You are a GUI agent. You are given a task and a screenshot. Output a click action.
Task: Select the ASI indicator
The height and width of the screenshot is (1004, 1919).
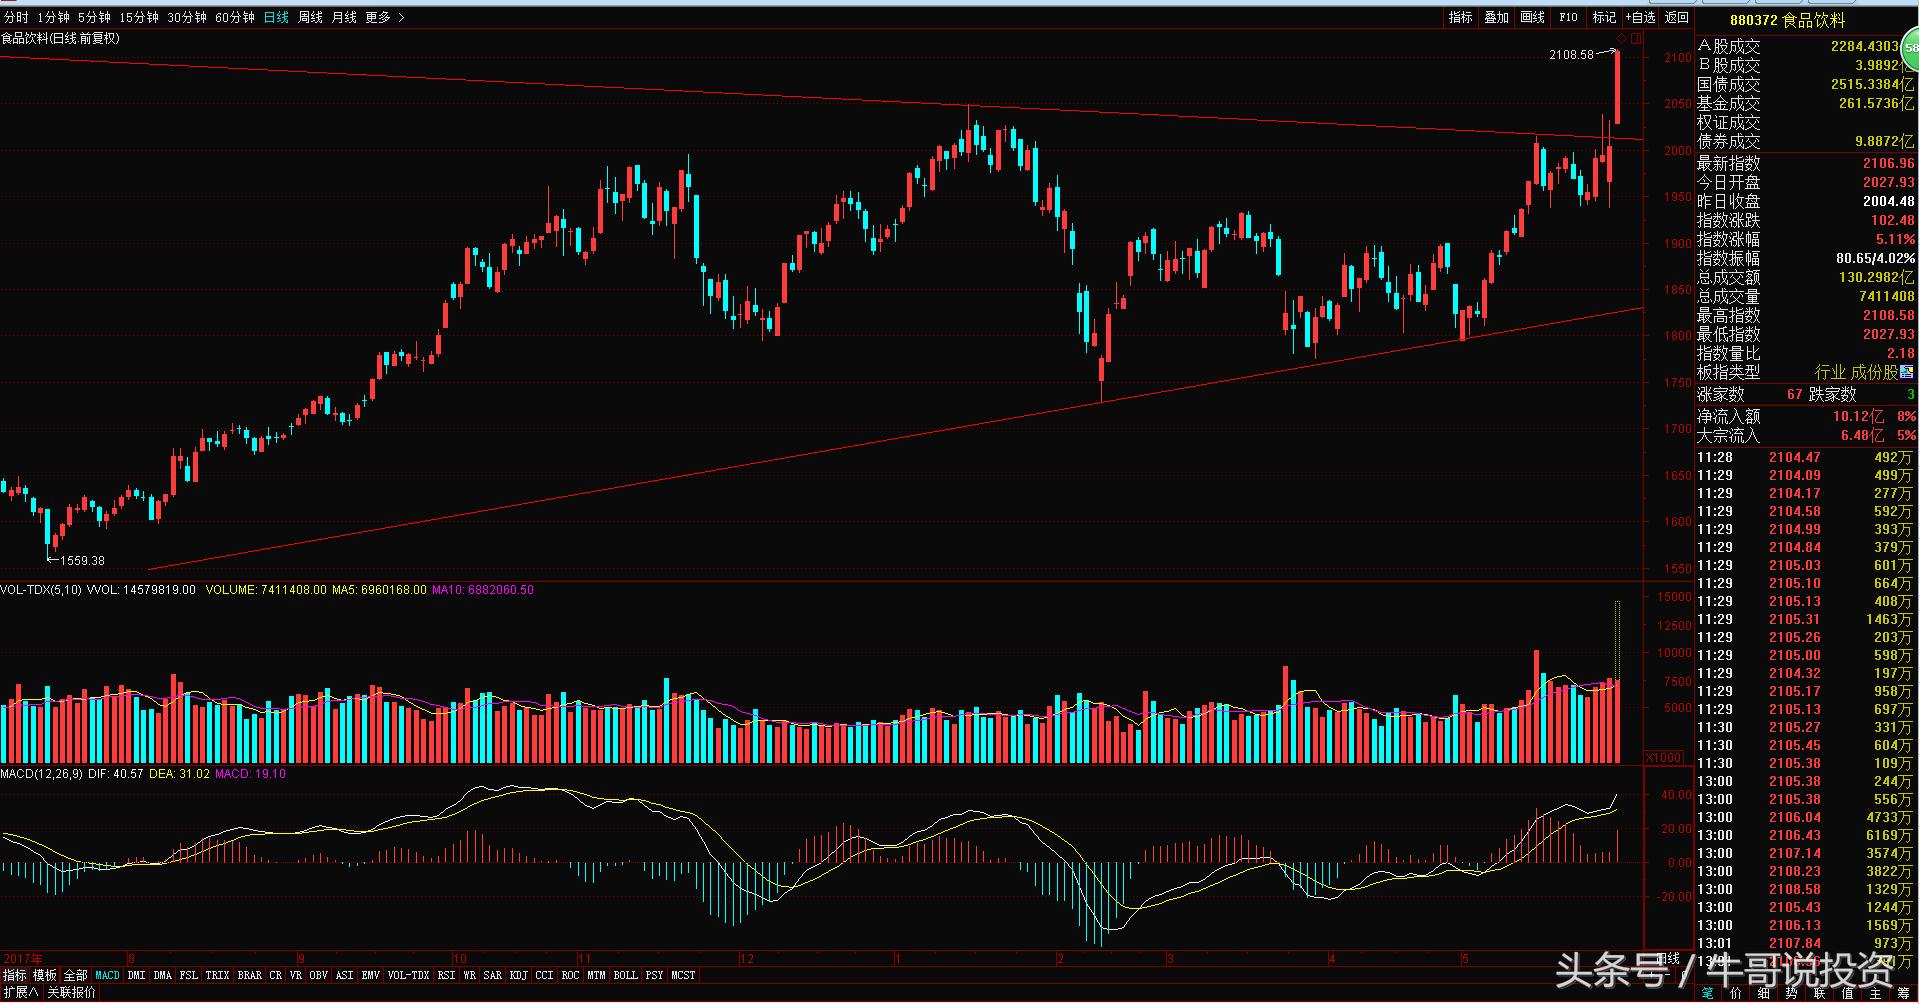[345, 975]
